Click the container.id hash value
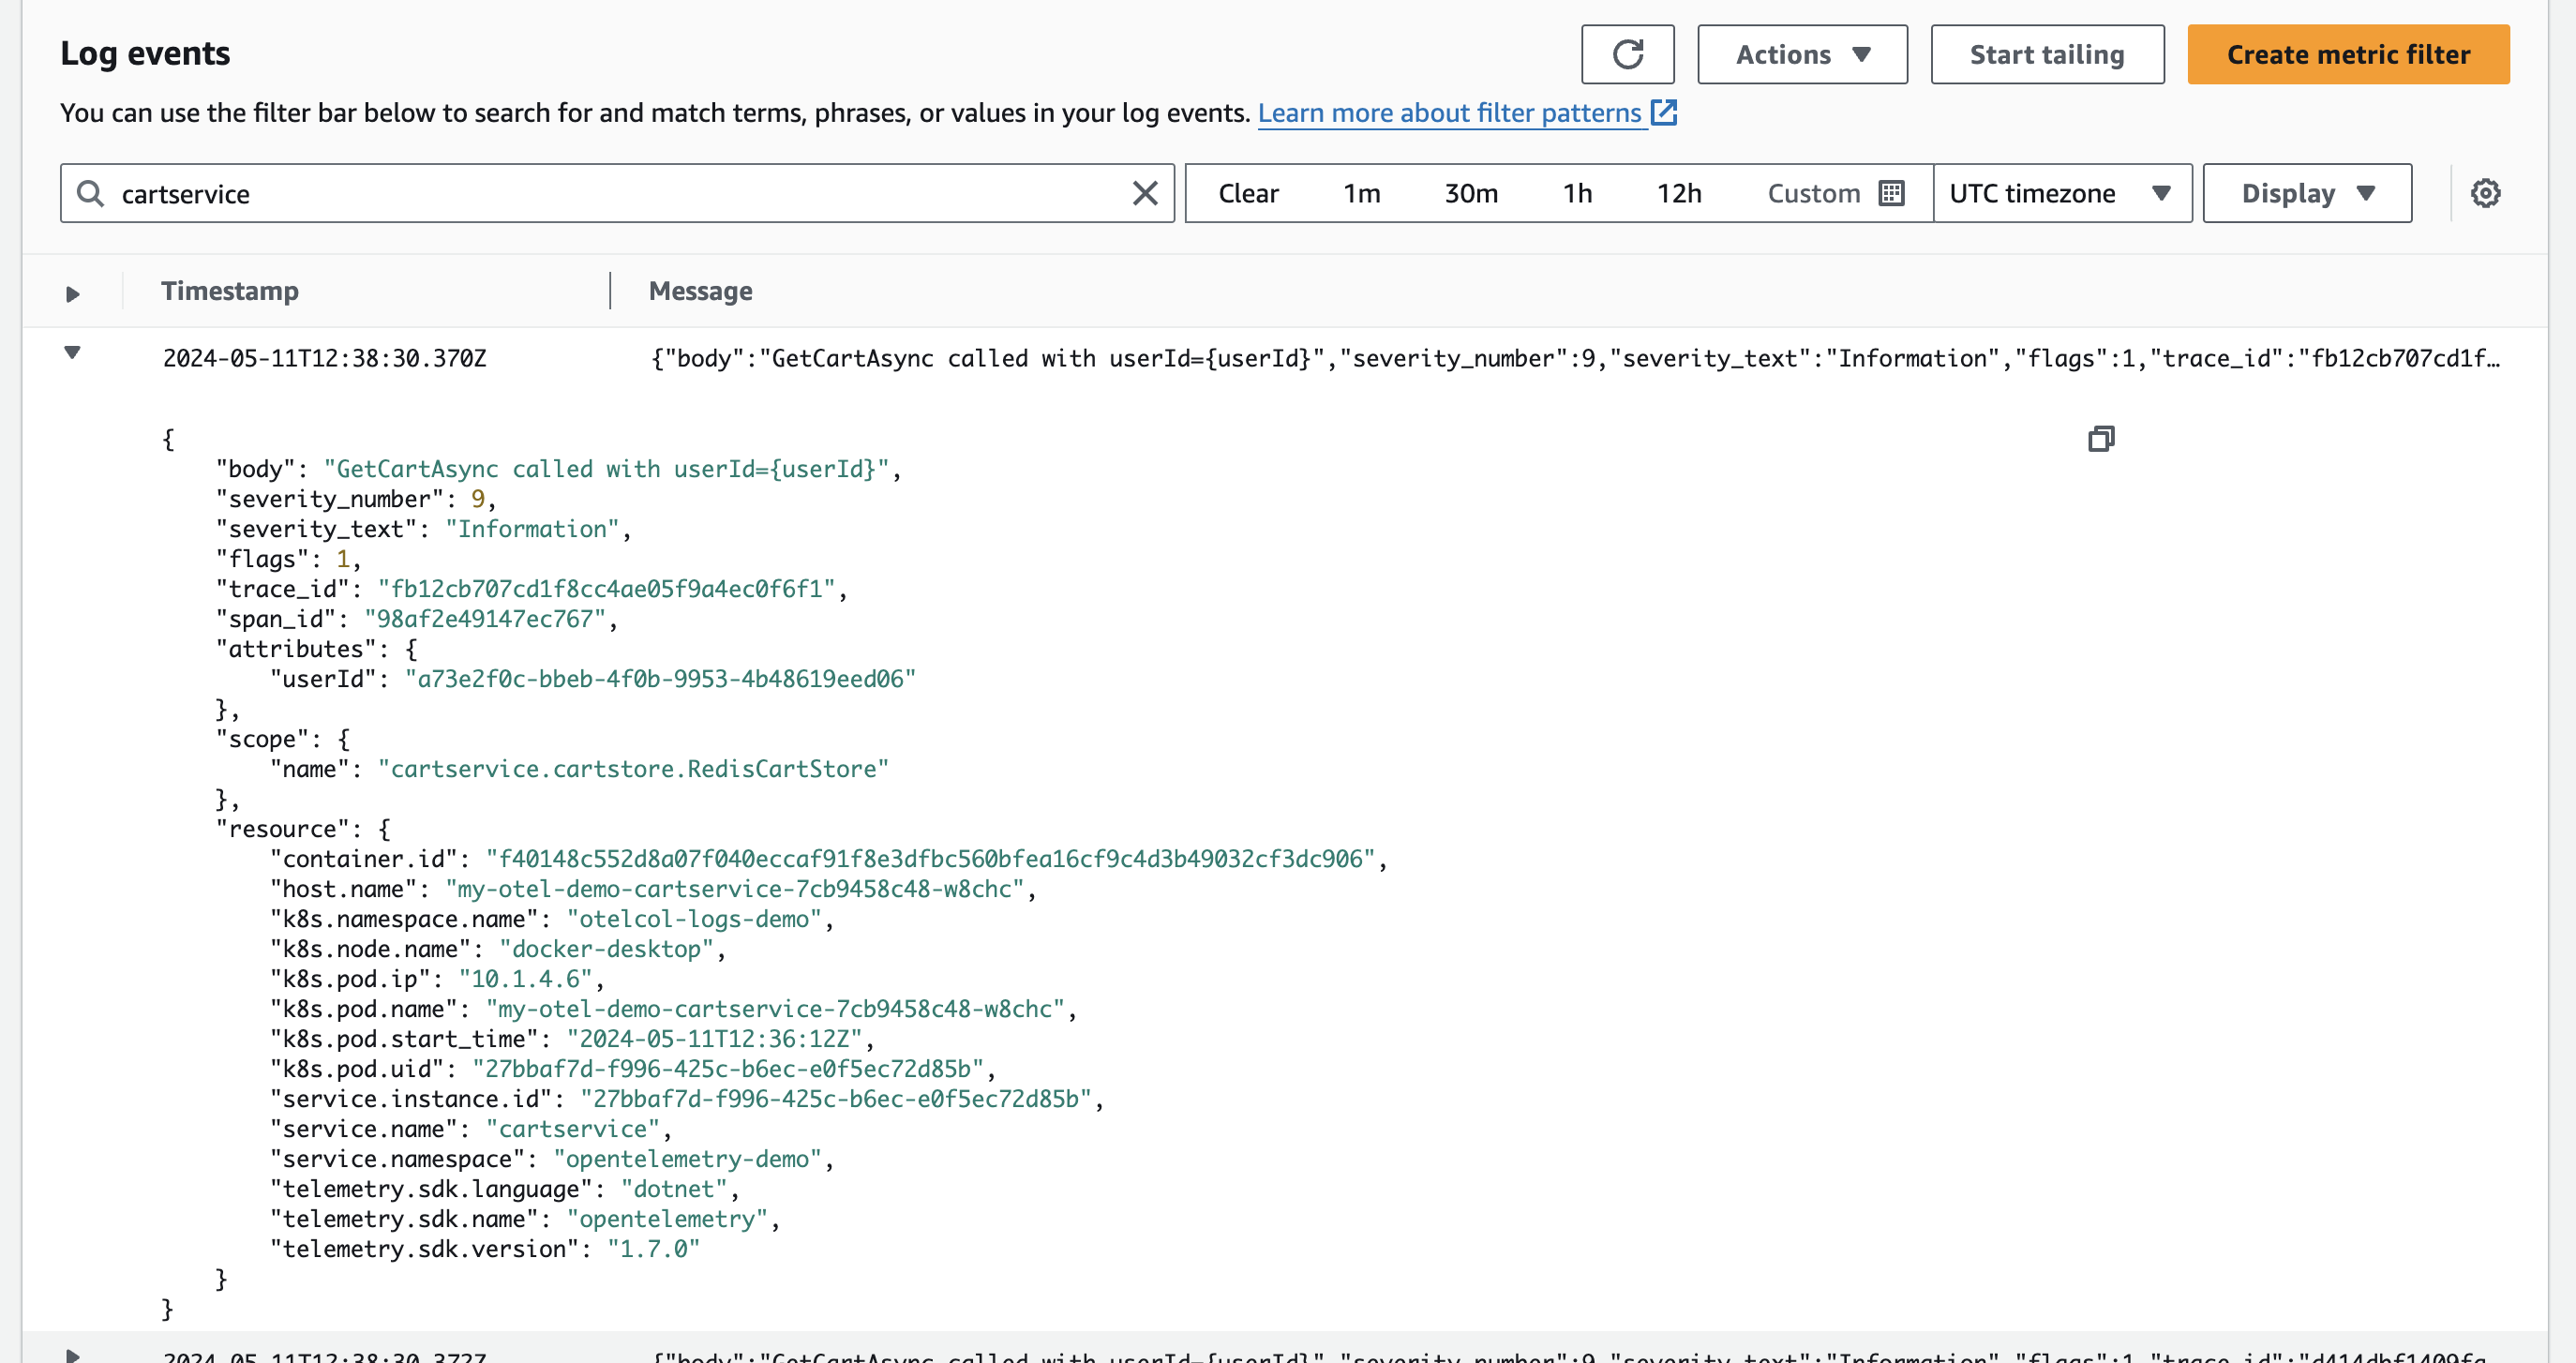2576x1363 pixels. pyautogui.click(x=930, y=859)
